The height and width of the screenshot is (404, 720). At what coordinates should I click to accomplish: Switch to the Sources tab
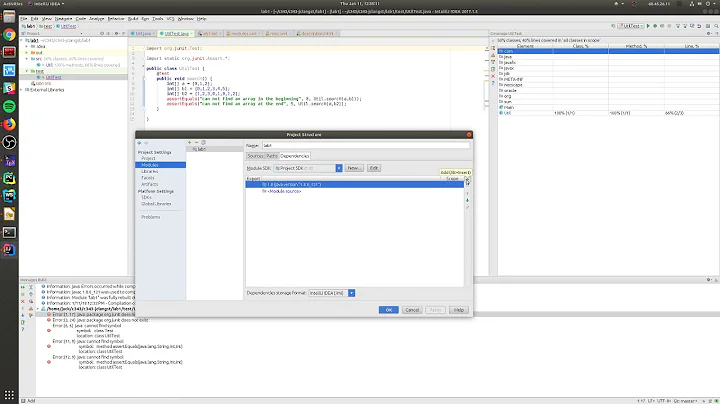255,156
